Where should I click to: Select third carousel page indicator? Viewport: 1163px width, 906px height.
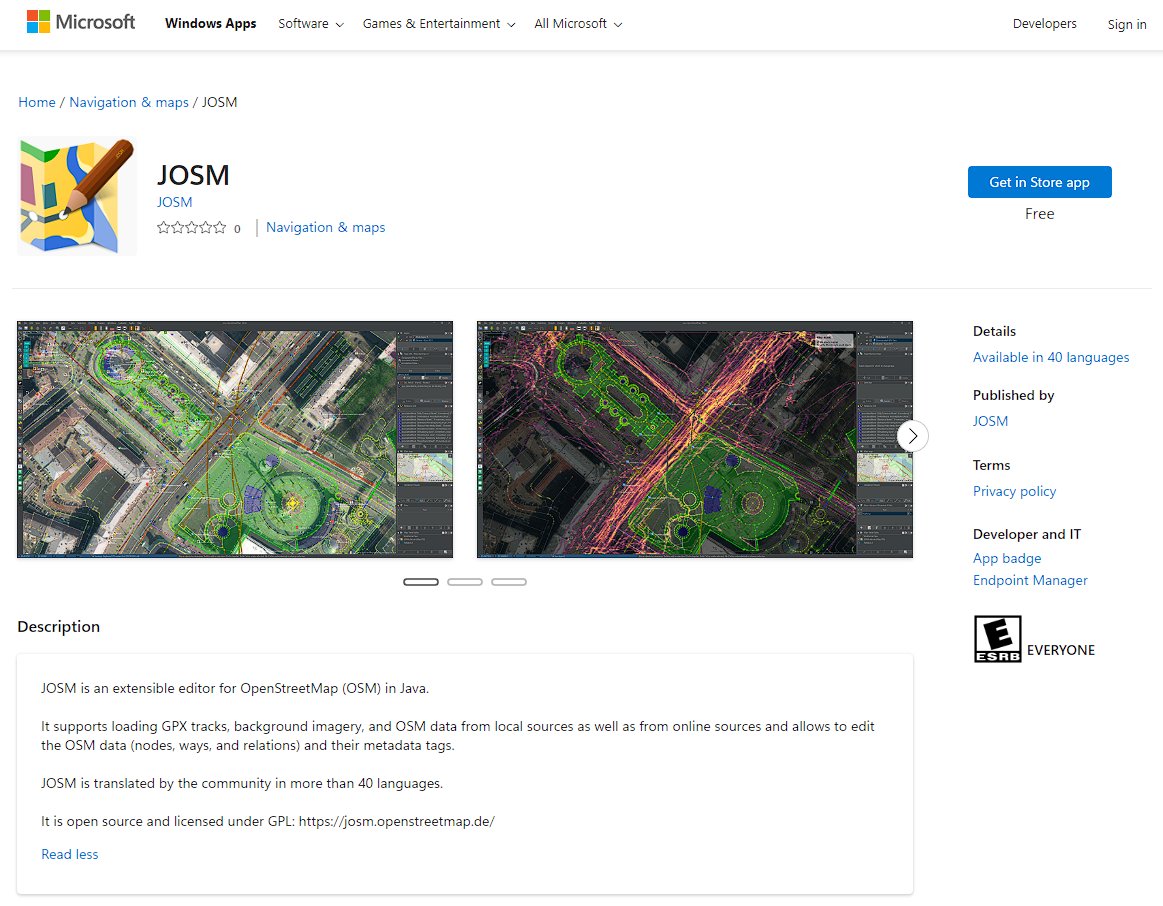[509, 582]
